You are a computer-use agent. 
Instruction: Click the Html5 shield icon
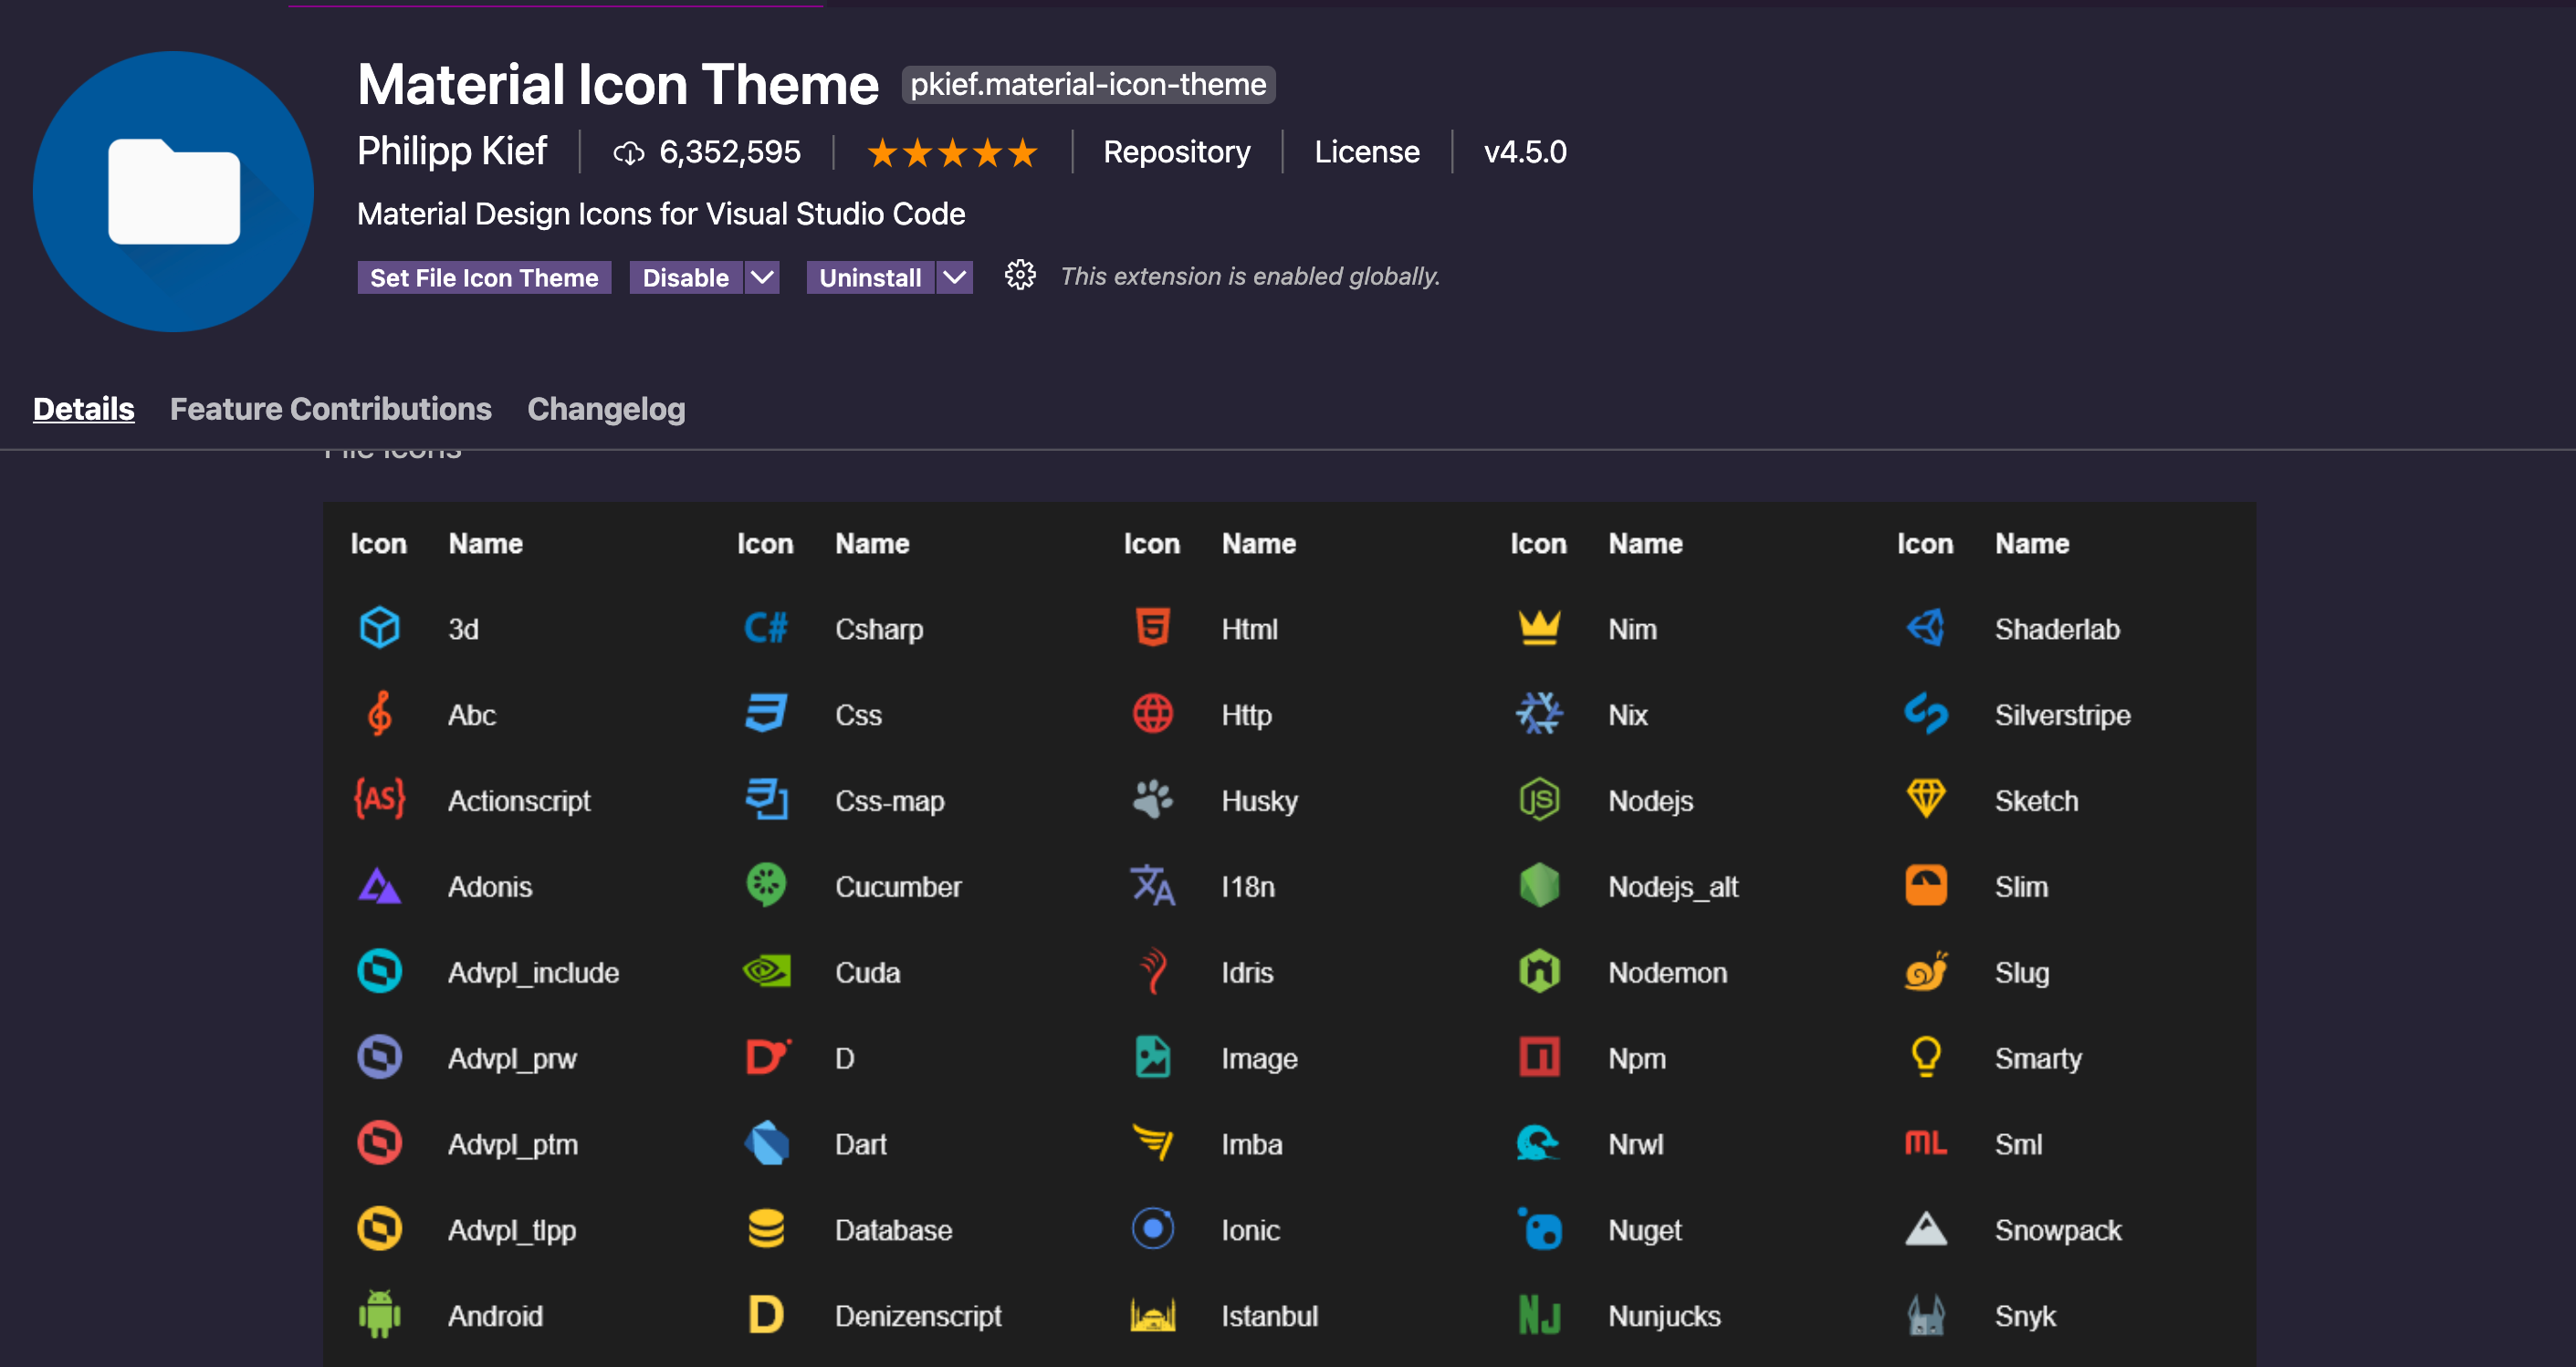[1152, 628]
